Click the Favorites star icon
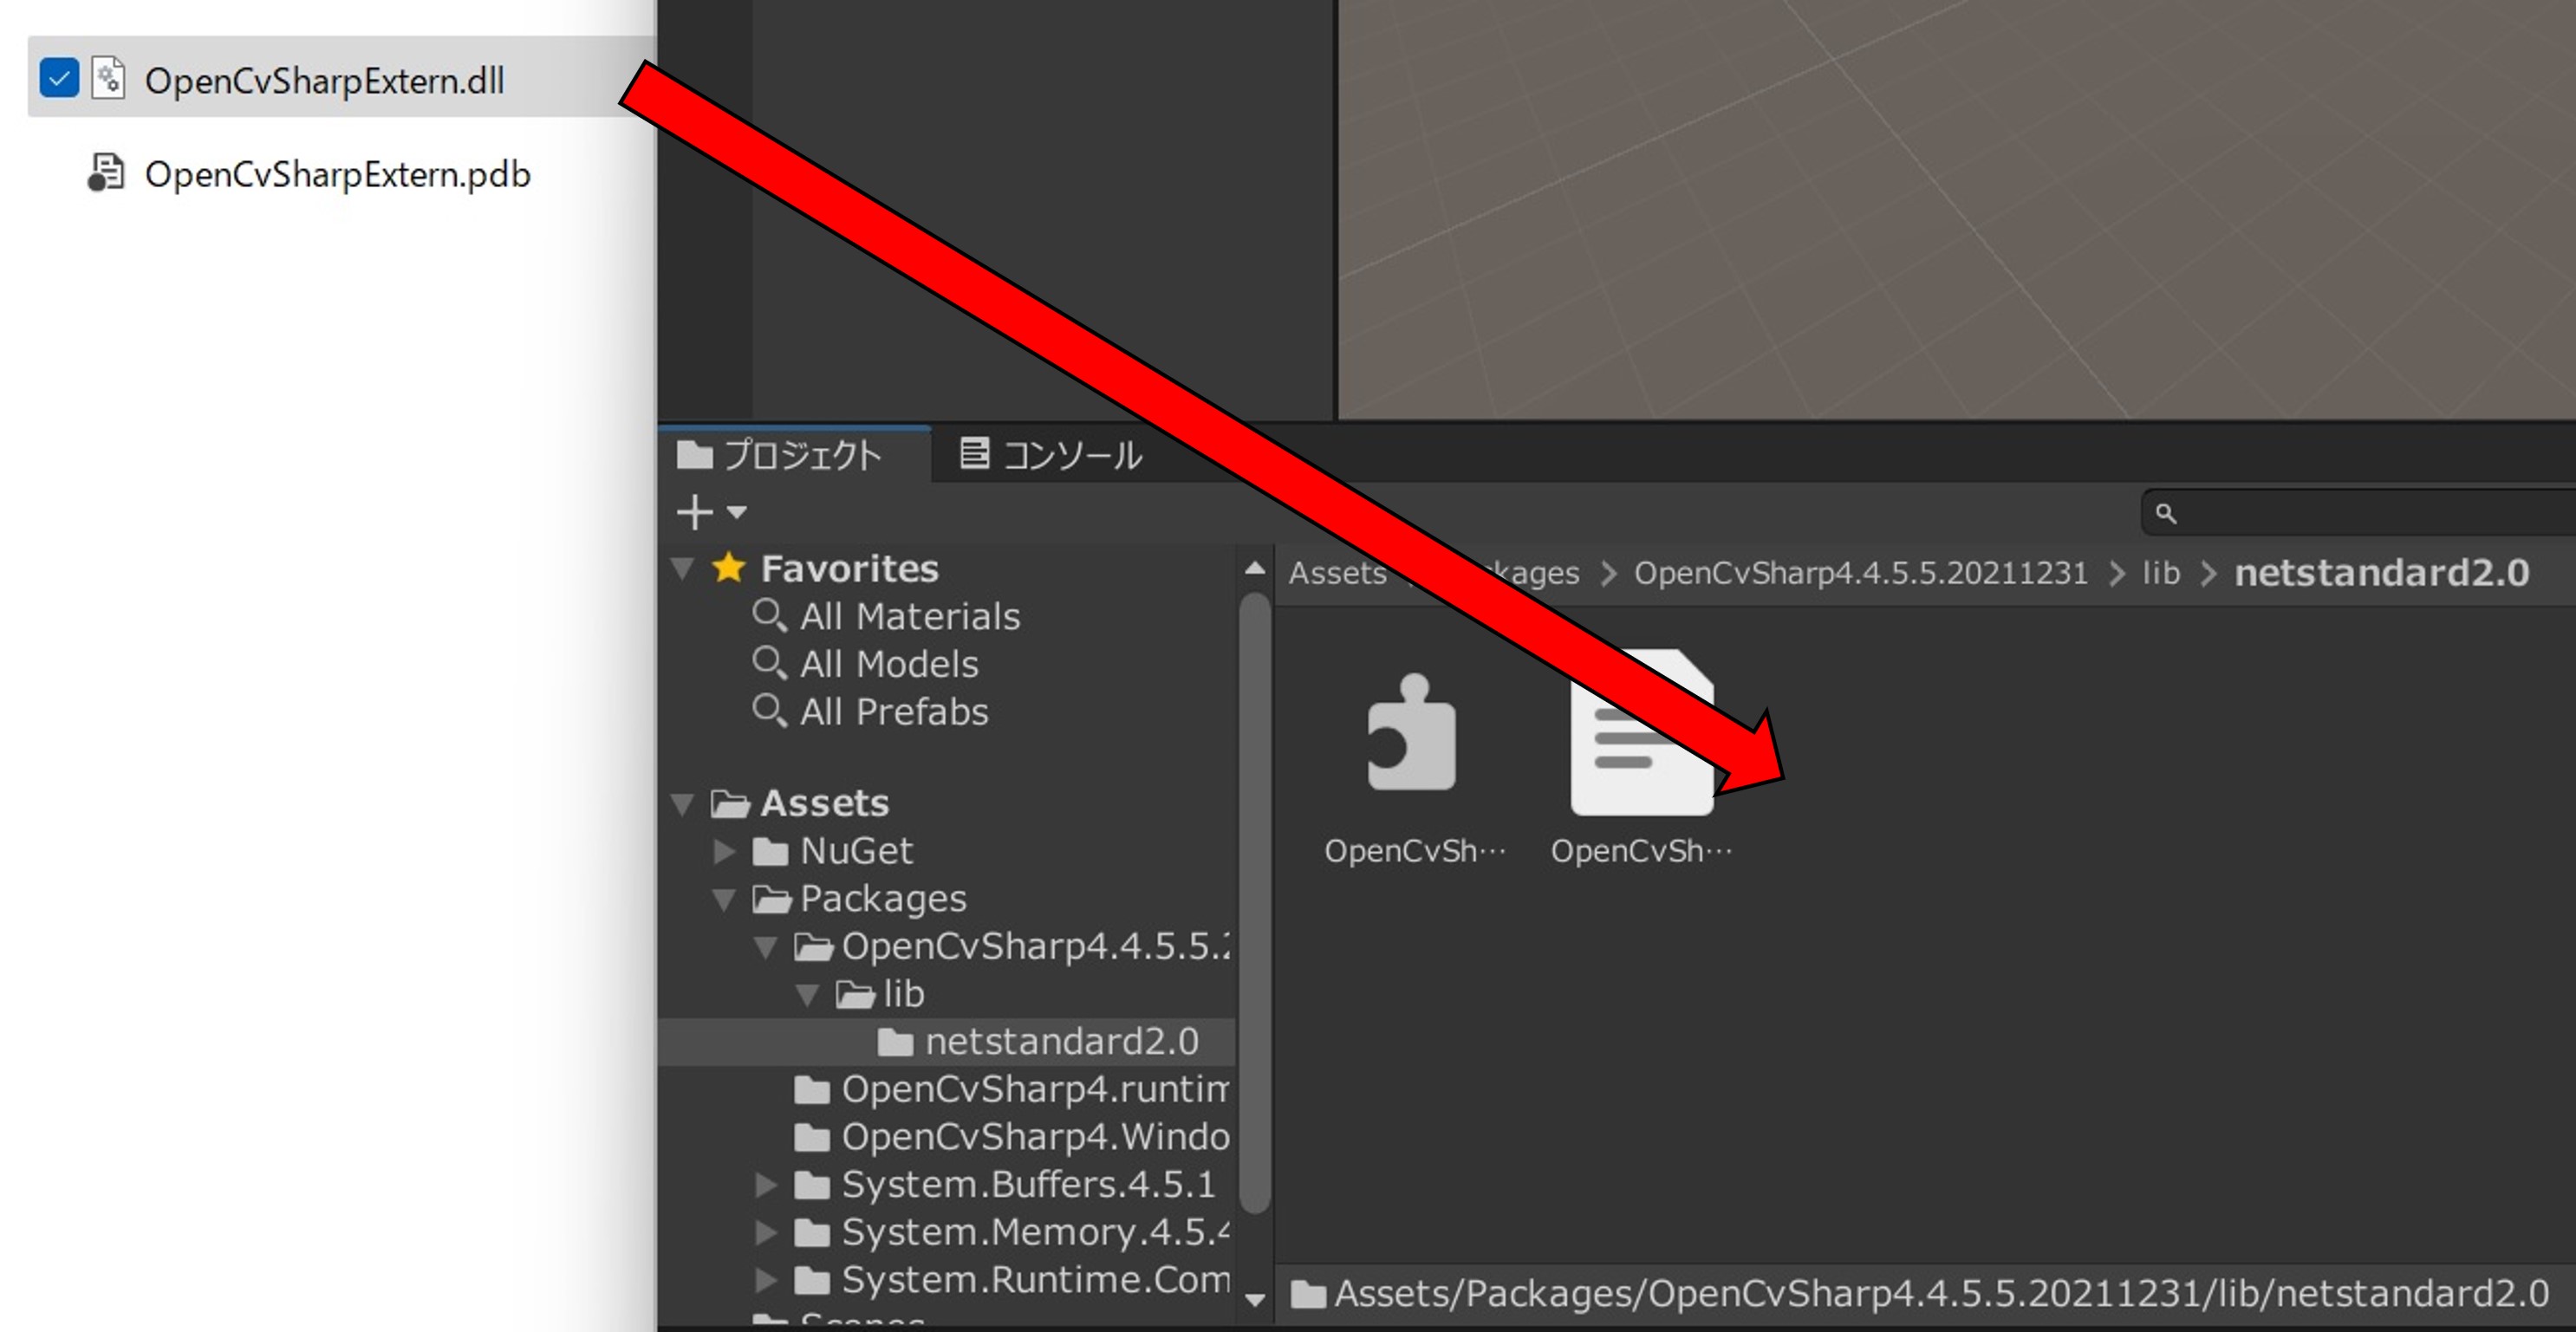 (728, 568)
